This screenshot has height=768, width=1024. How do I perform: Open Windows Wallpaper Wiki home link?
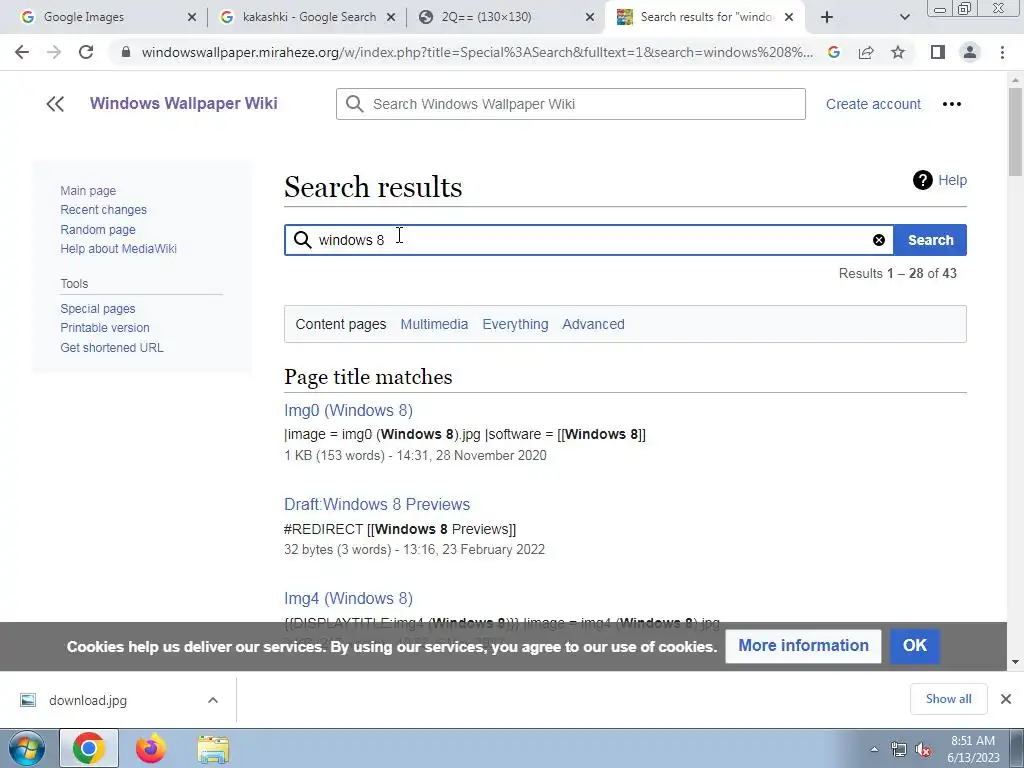[184, 103]
